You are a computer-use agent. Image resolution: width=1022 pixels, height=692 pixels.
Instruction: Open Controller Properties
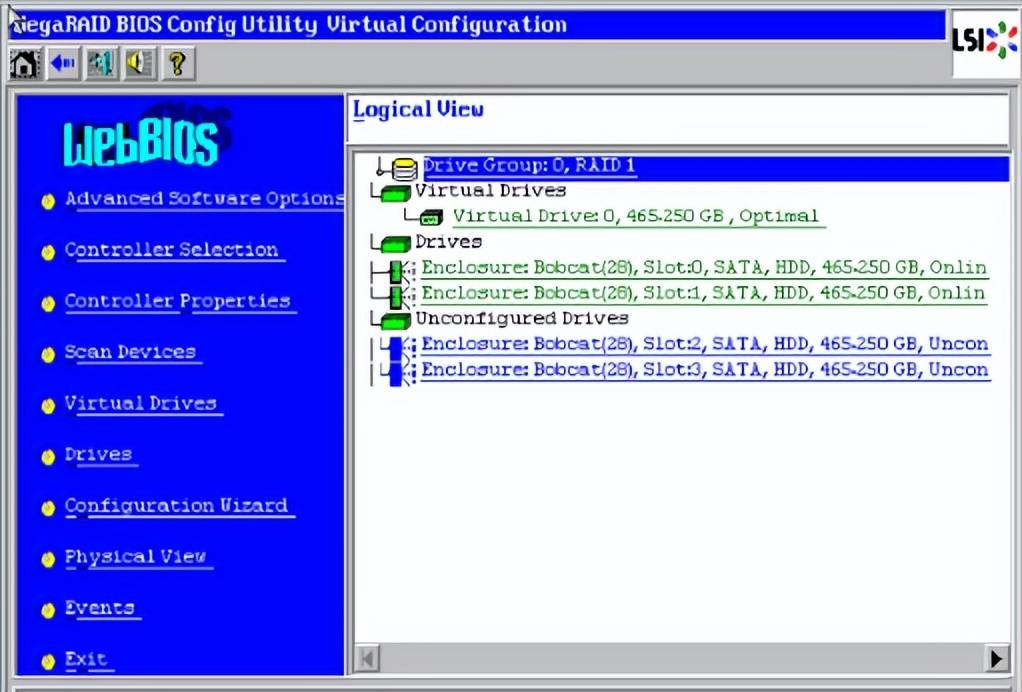click(x=177, y=301)
